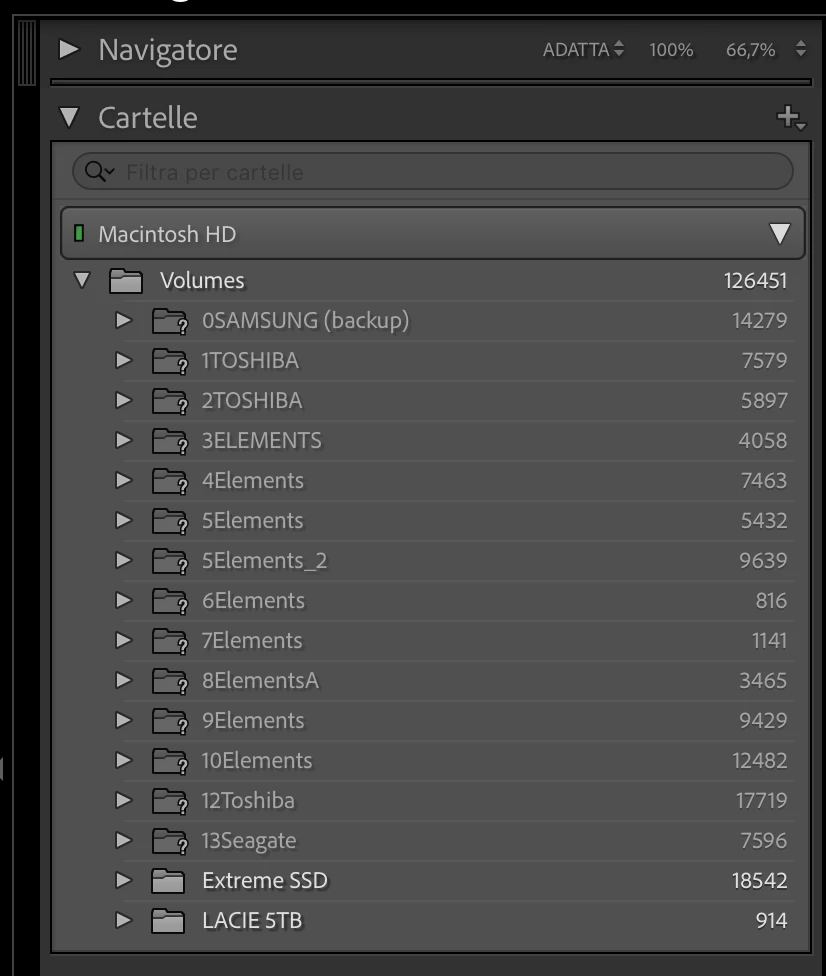Expand the 9Elements folder
826x976 pixels.
[124, 720]
